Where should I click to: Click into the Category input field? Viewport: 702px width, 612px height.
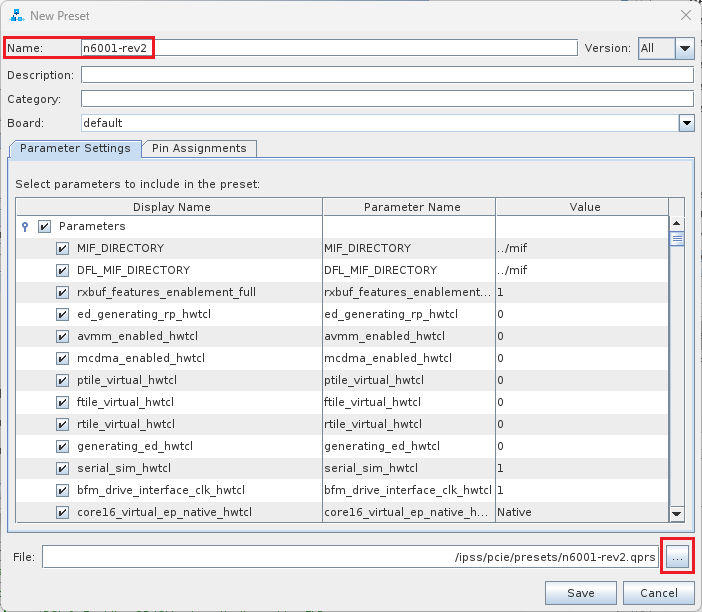coord(387,99)
